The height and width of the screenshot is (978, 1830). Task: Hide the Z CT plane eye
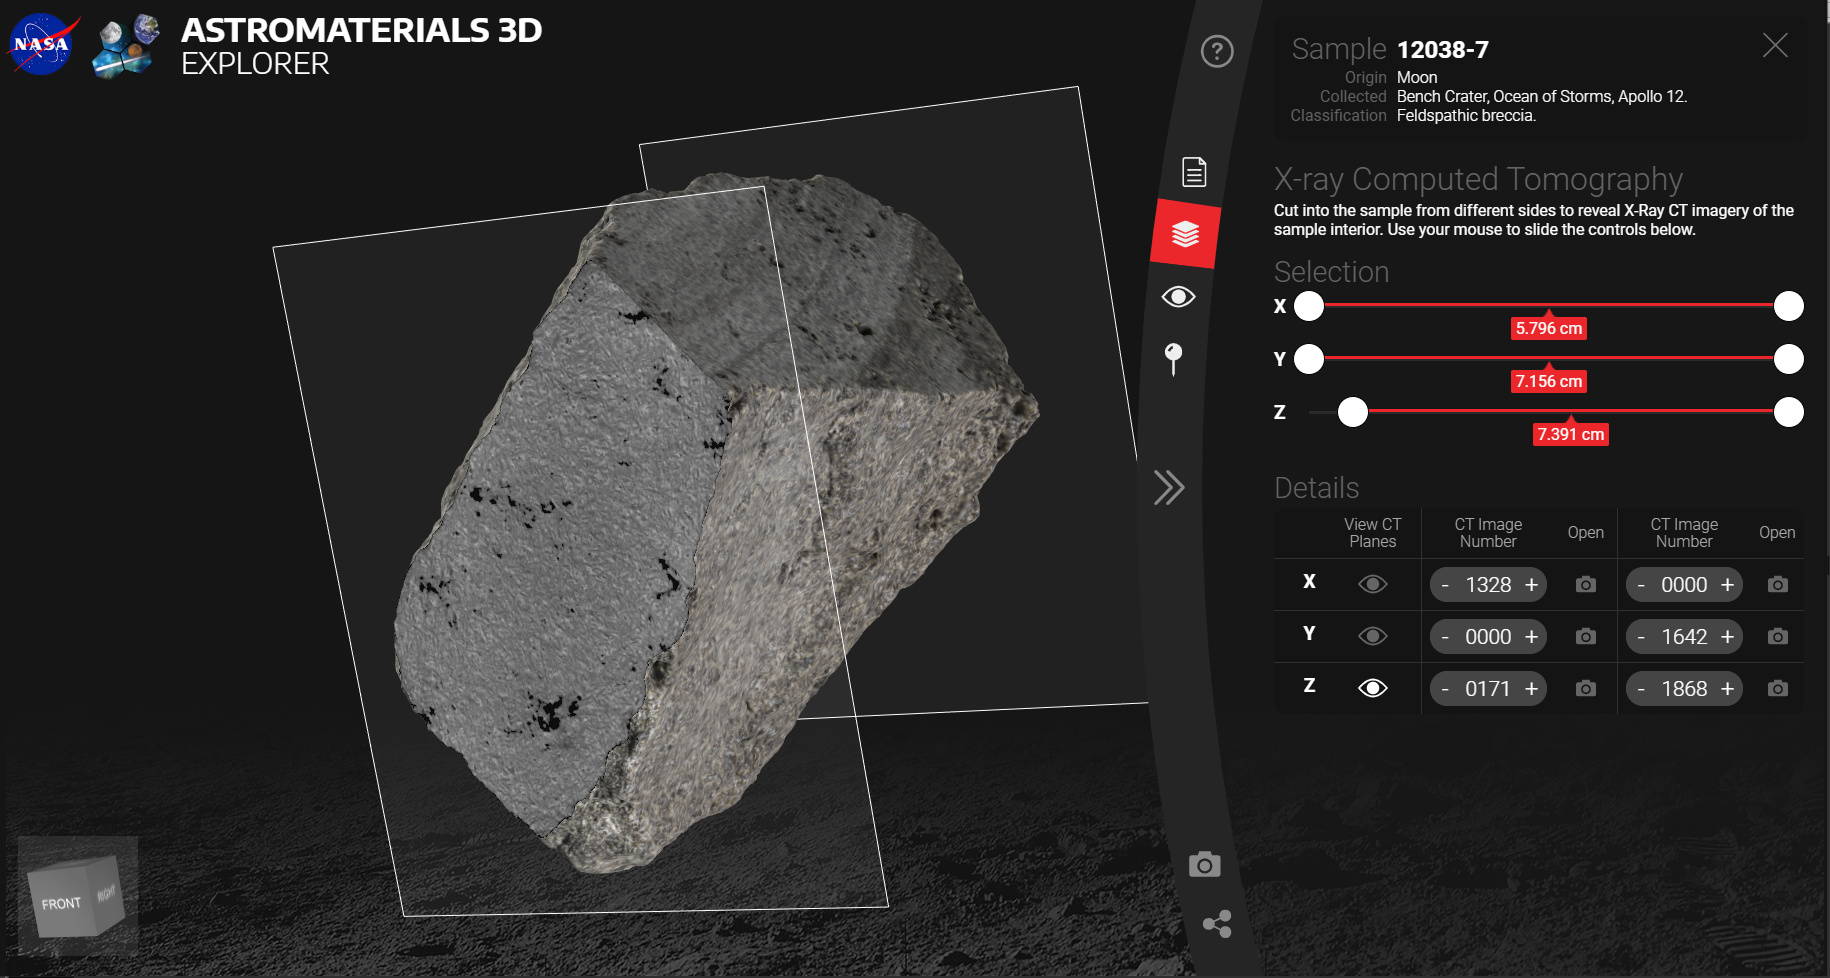1373,688
